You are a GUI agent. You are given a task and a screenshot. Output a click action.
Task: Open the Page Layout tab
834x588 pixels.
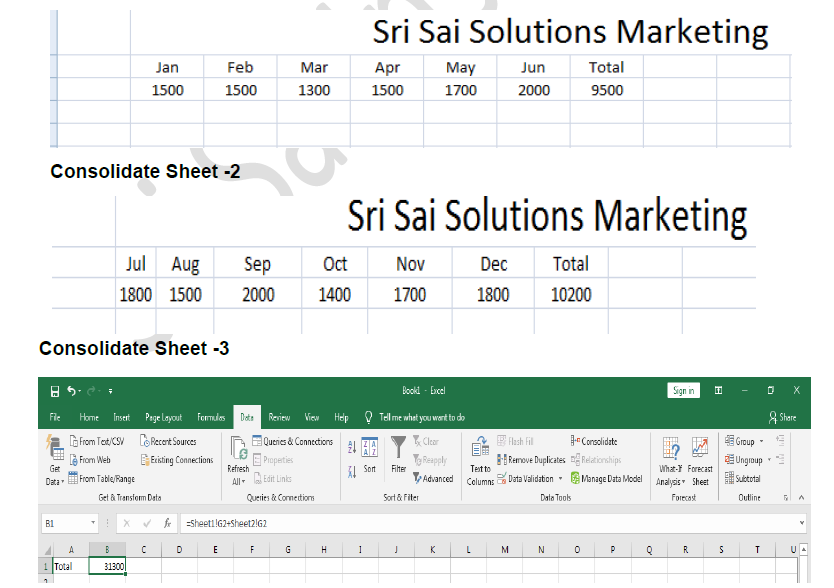[164, 417]
